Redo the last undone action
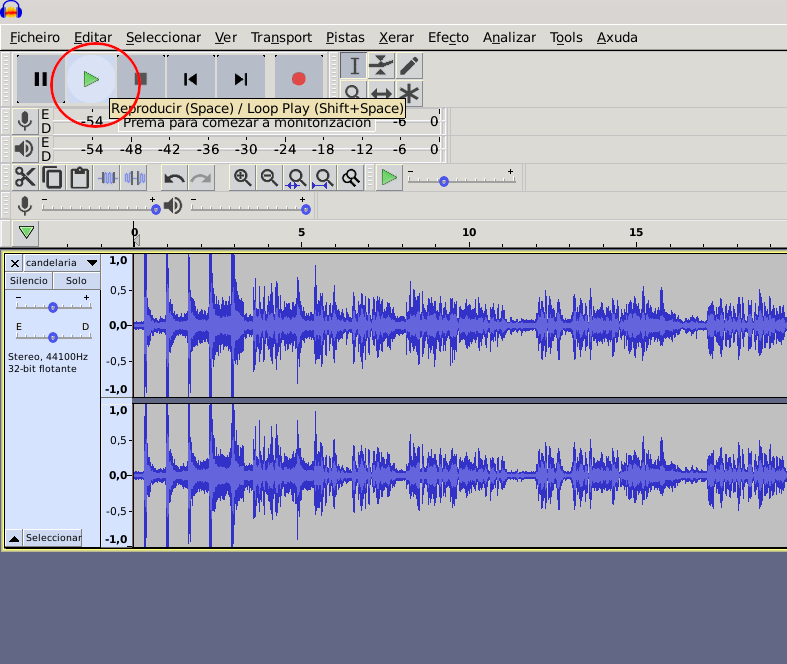787x664 pixels. 201,178
